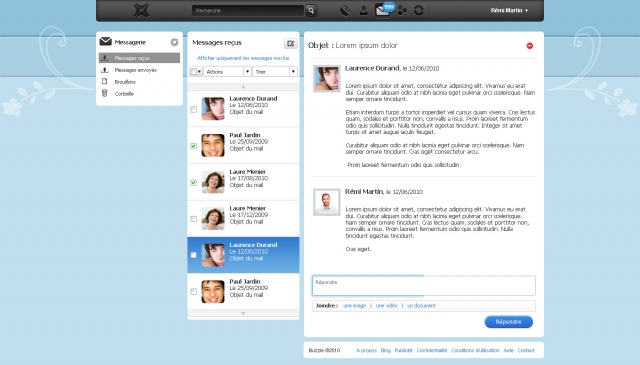Image resolution: width=640 pixels, height=365 pixels.
Task: Open the Trier sort dropdown
Action: coord(275,71)
